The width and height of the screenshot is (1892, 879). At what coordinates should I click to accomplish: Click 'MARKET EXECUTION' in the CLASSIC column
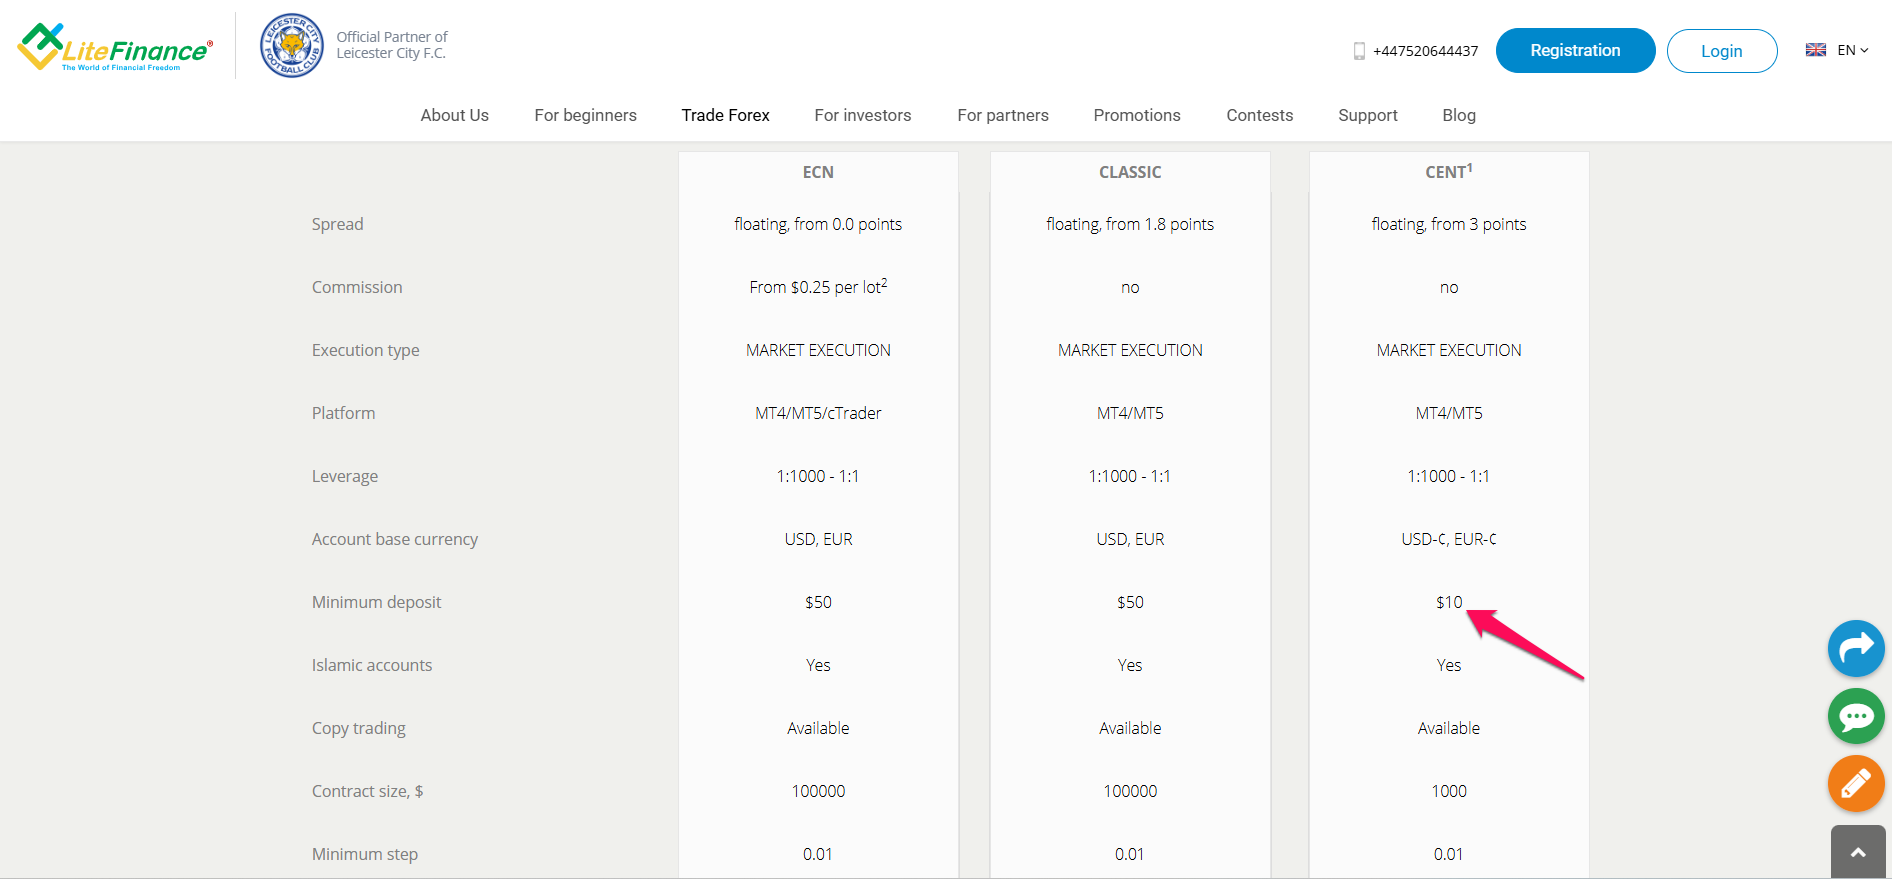[1130, 350]
